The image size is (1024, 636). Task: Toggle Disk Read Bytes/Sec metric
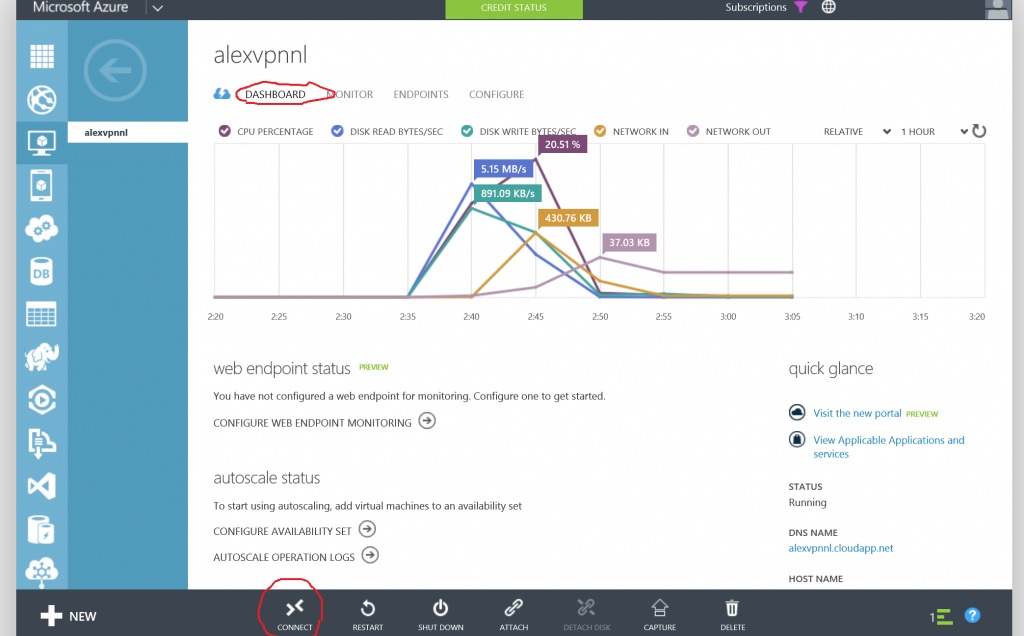(x=337, y=131)
